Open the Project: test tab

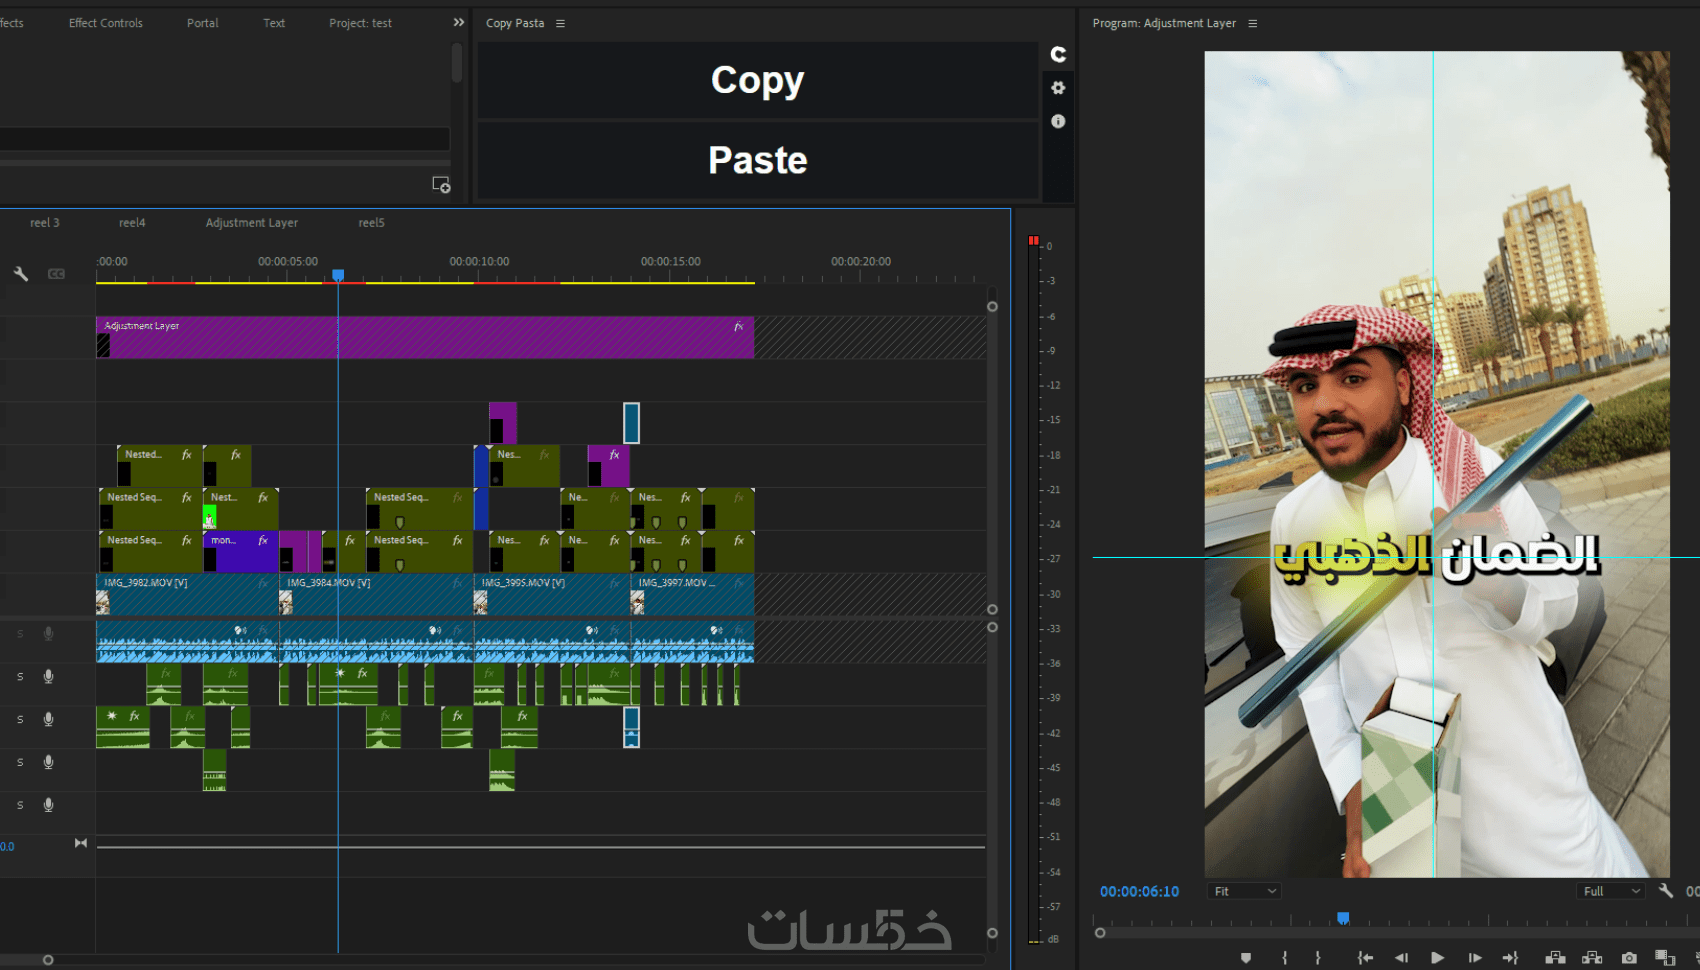tap(360, 23)
